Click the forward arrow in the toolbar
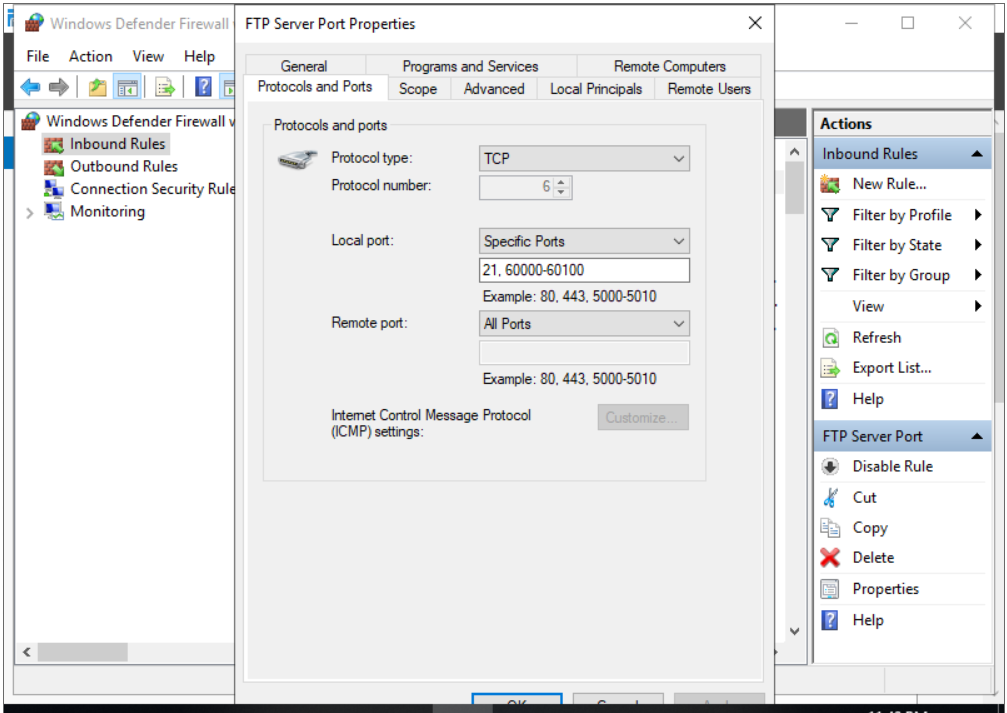This screenshot has width=1007, height=713. tap(58, 87)
